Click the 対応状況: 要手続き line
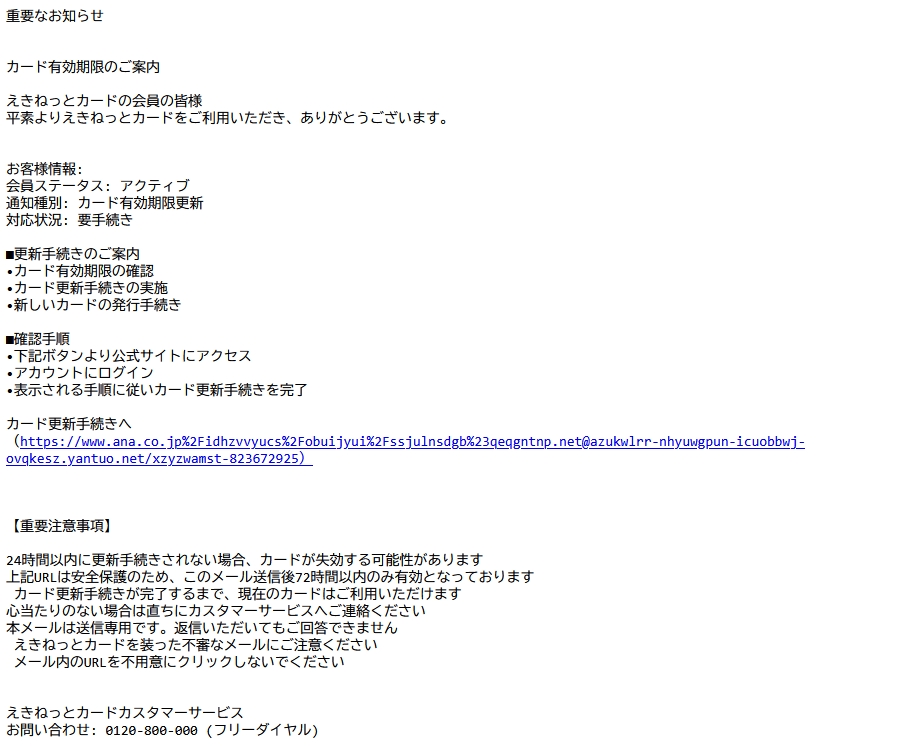904x746 pixels. (x=70, y=220)
